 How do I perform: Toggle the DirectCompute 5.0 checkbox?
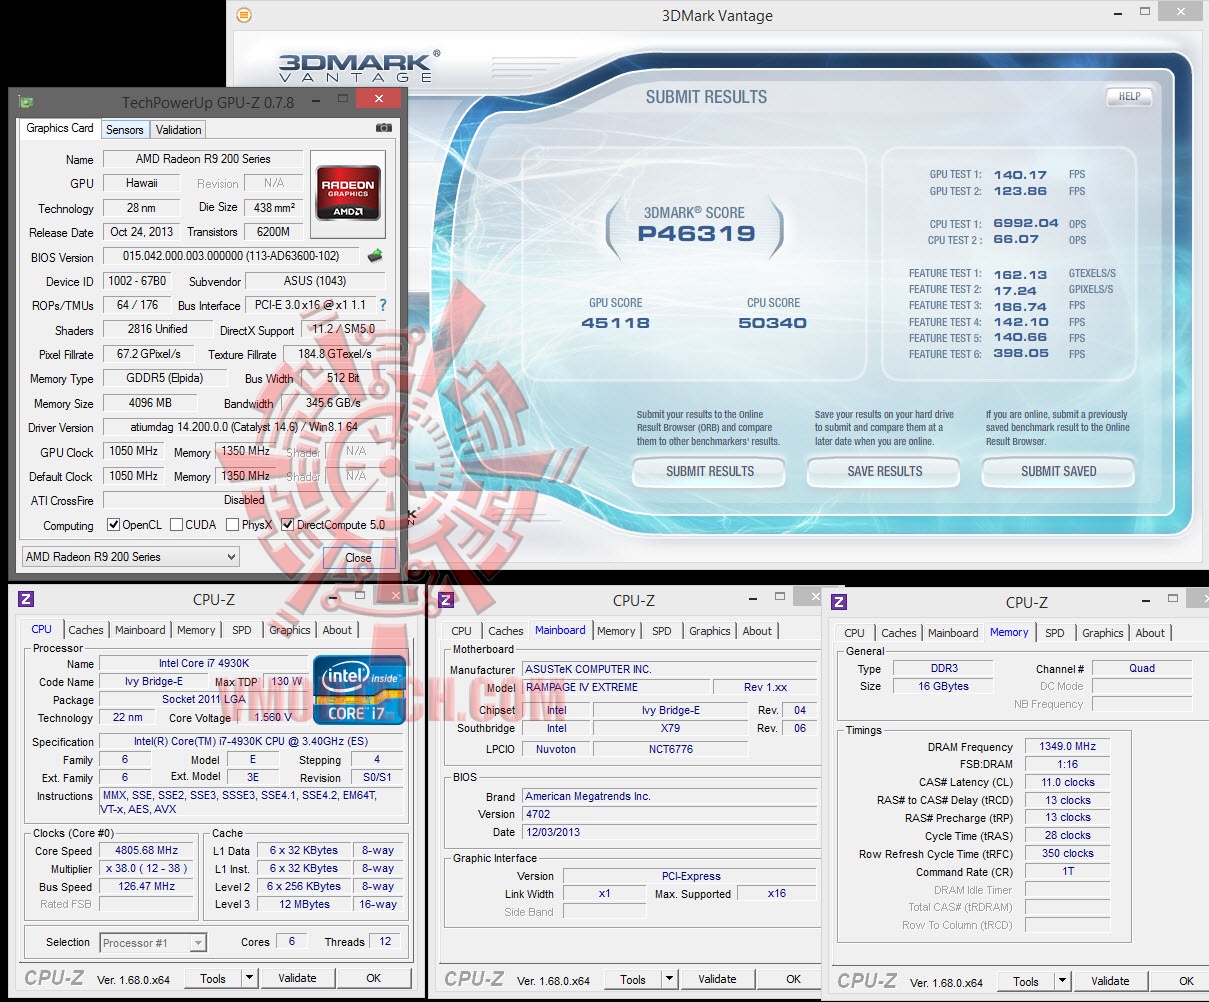(x=288, y=524)
